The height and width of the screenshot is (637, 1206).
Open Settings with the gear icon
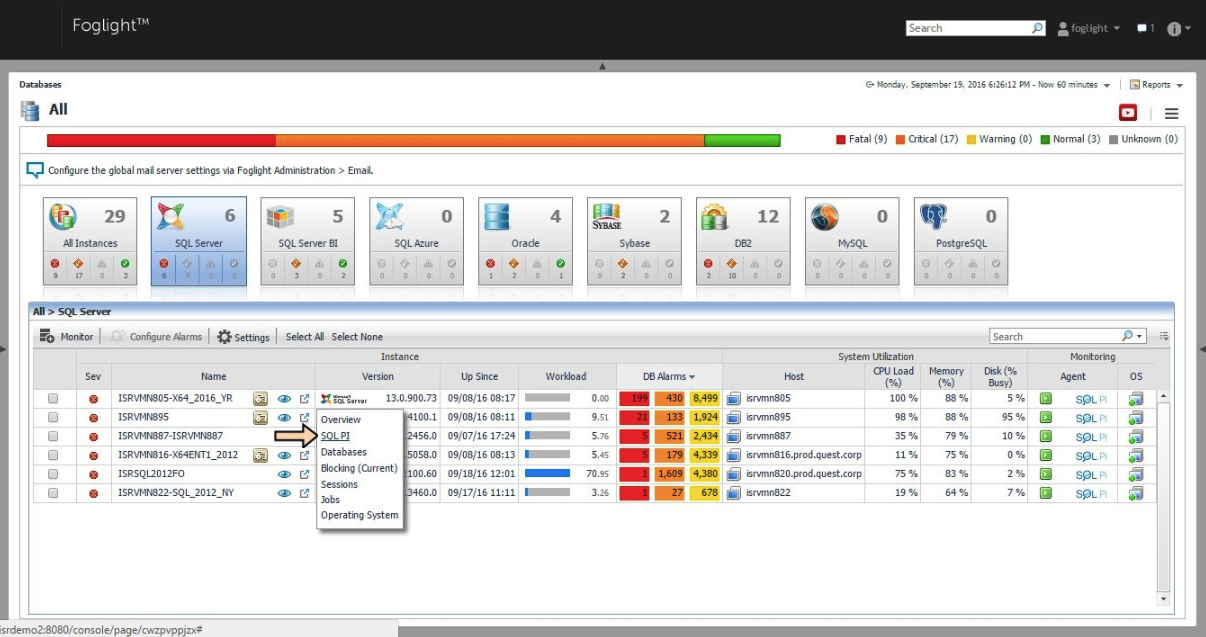pos(224,337)
